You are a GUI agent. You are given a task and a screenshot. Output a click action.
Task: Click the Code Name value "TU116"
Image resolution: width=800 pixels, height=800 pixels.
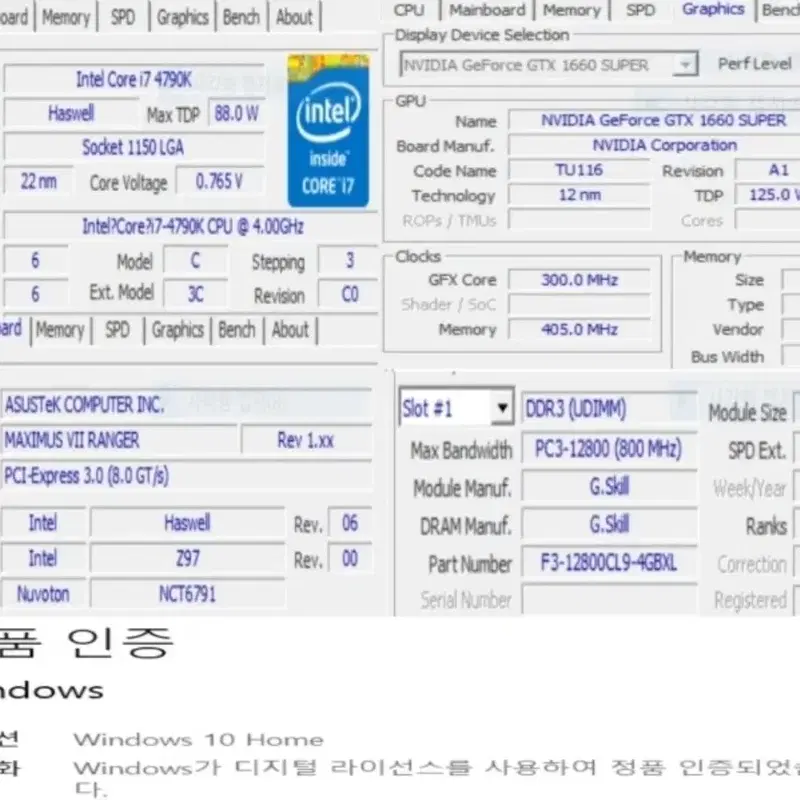point(579,170)
